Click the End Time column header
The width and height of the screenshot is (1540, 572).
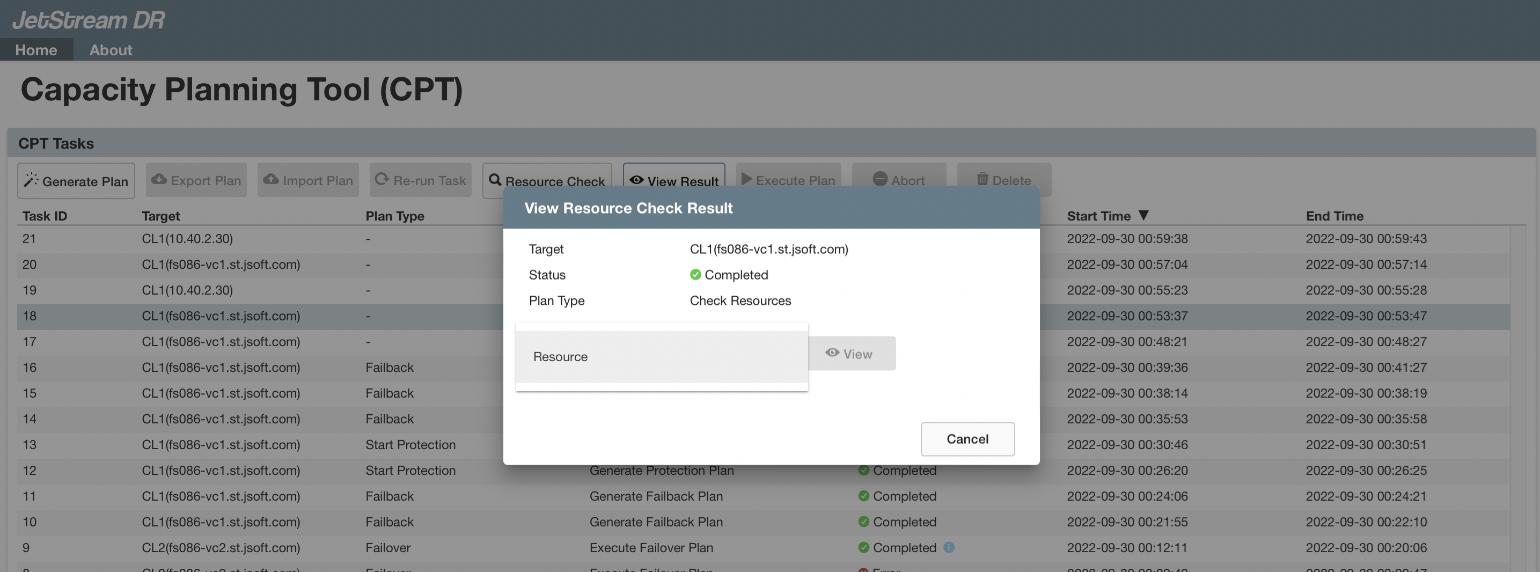(x=1334, y=216)
